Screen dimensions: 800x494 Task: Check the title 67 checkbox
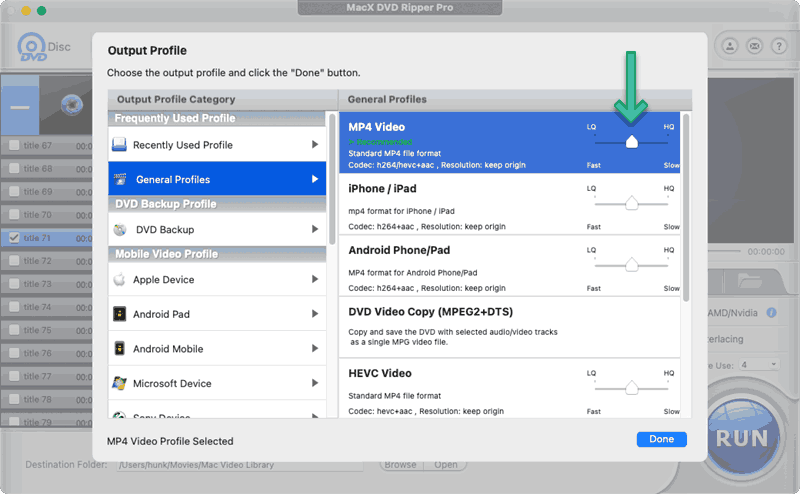pos(14,145)
